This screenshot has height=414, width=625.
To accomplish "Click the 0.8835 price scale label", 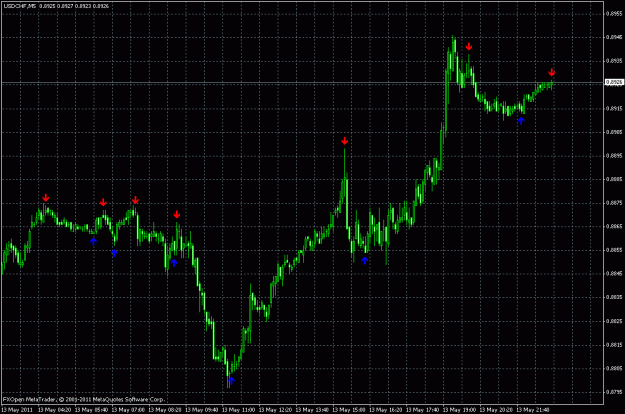I will (x=614, y=297).
